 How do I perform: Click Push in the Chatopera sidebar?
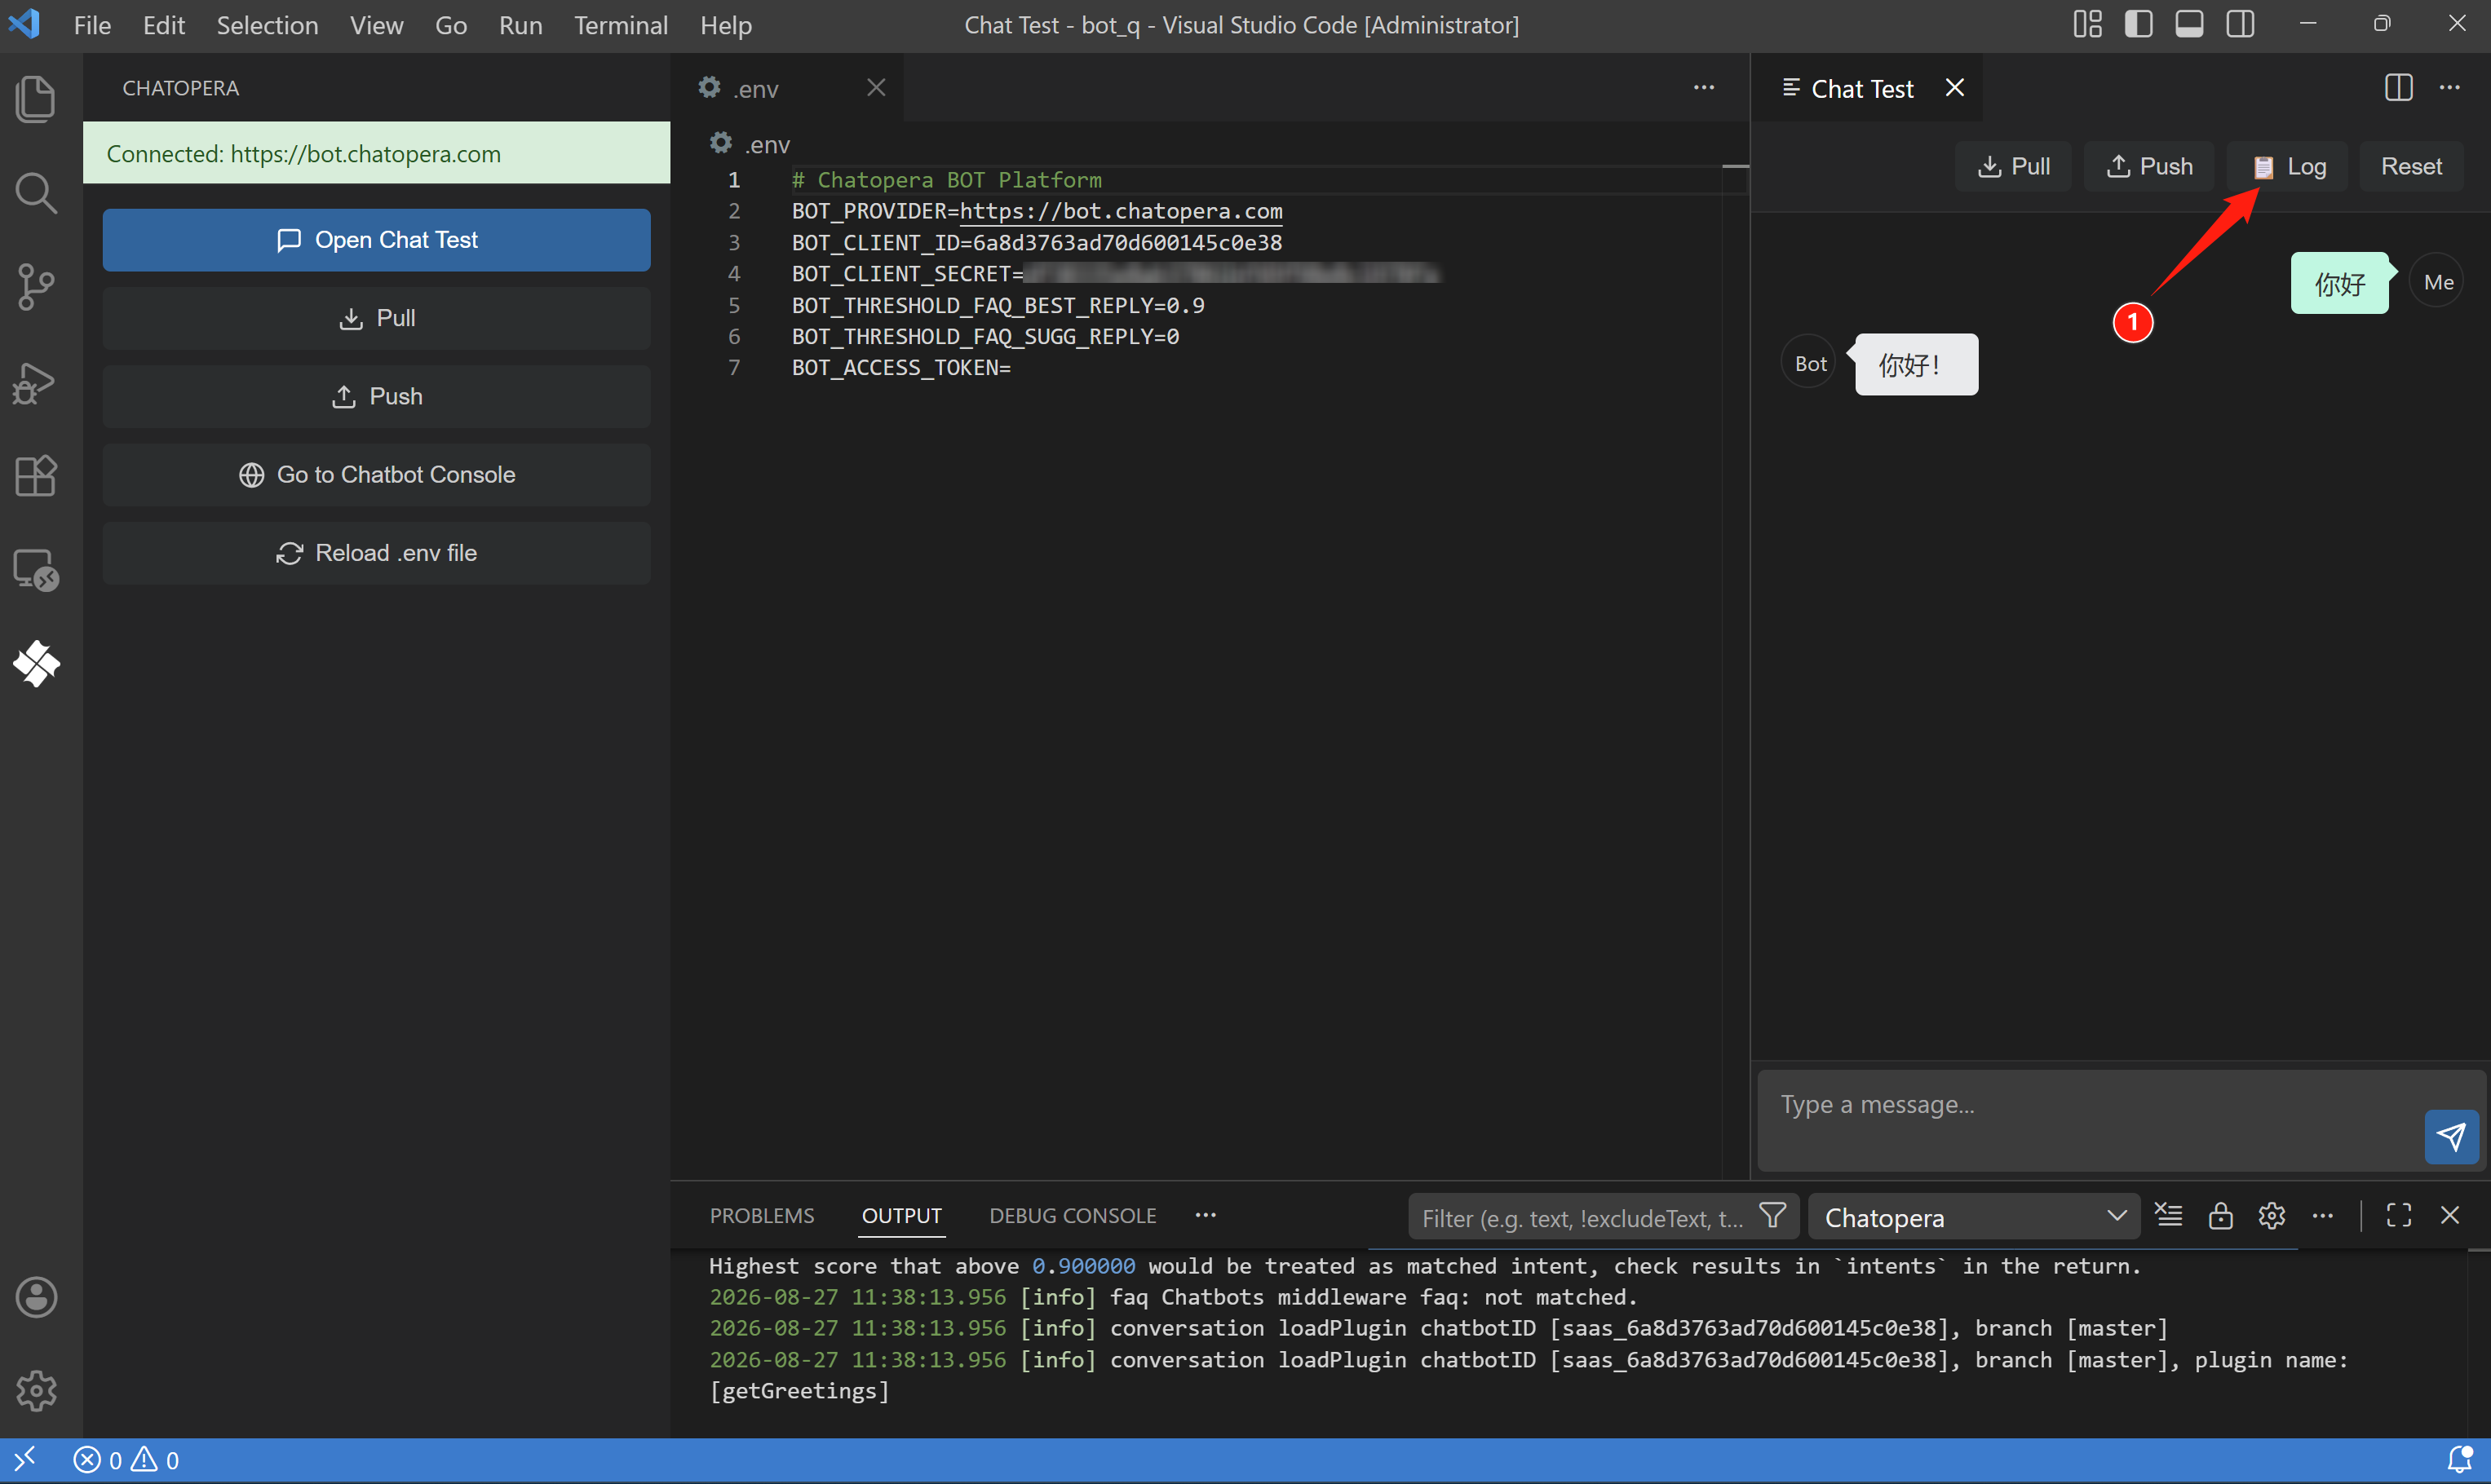(376, 396)
